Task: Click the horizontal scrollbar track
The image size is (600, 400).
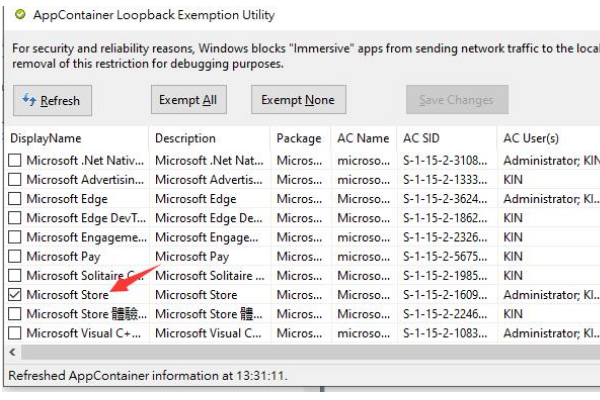Action: point(310,352)
